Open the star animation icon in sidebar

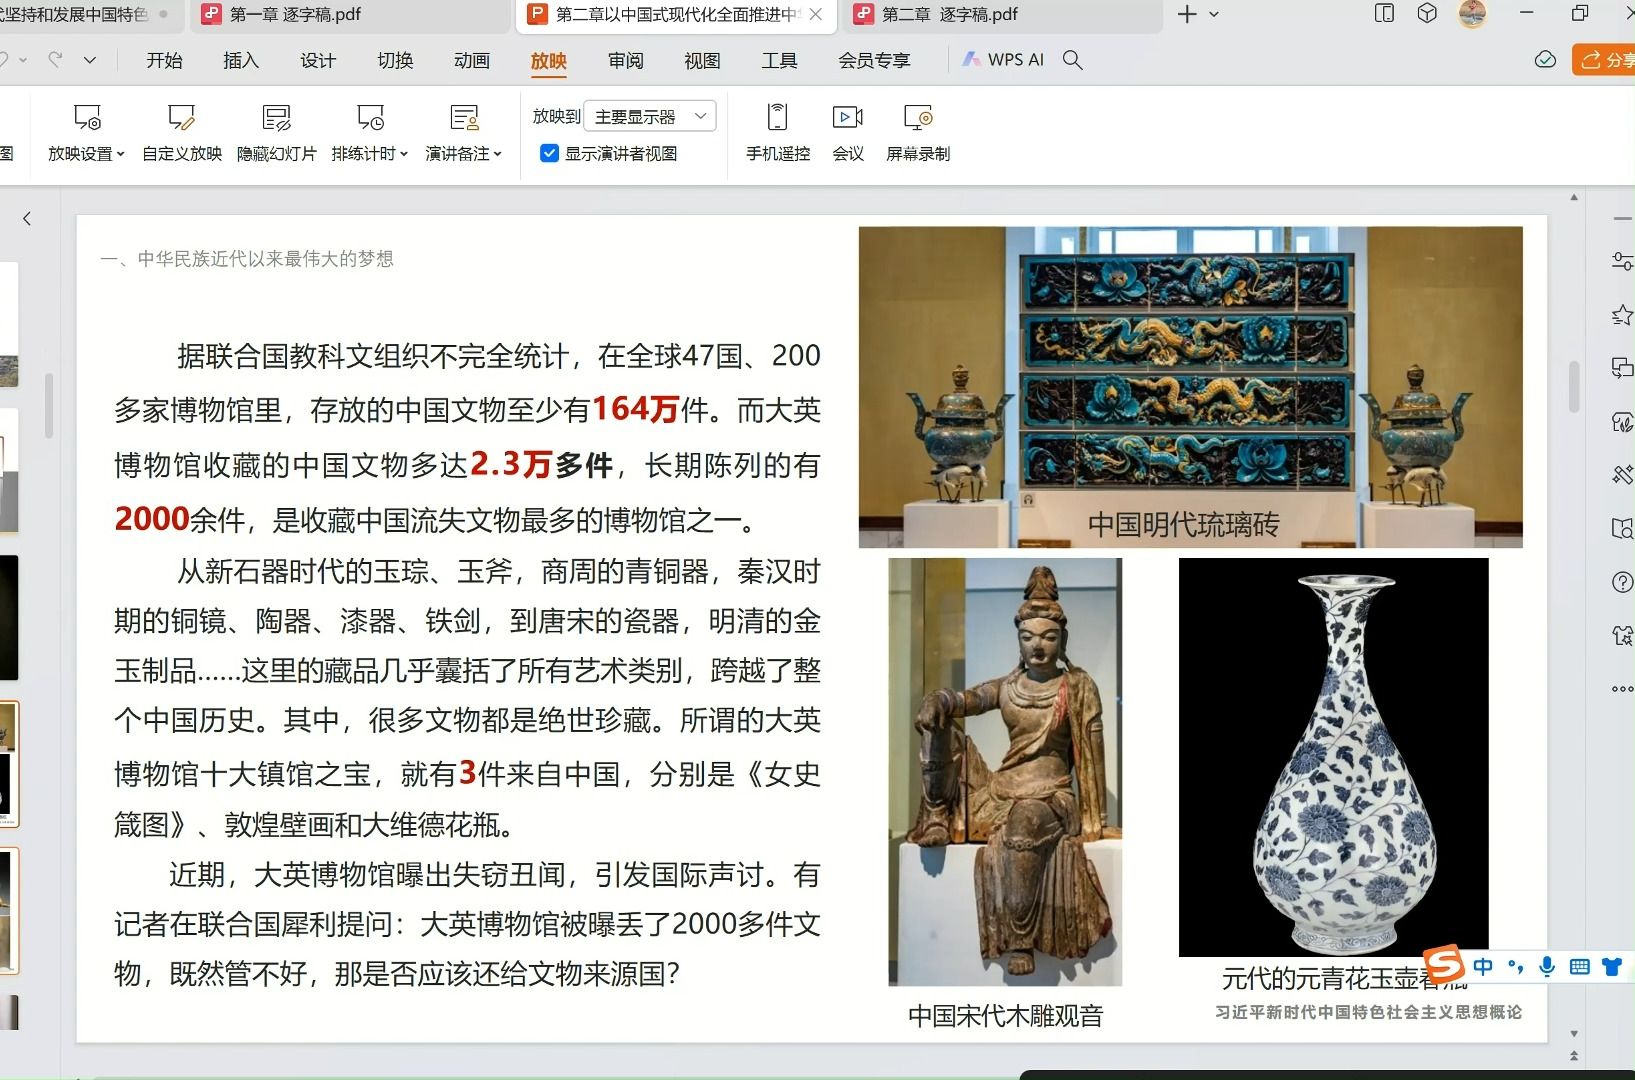coord(1622,316)
